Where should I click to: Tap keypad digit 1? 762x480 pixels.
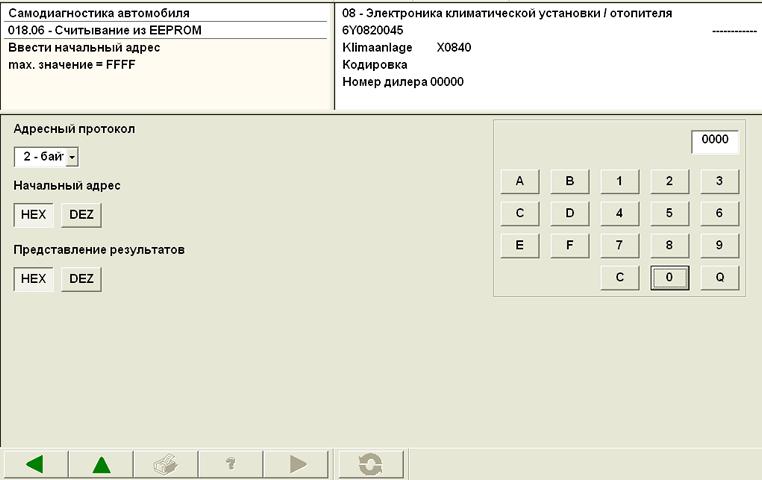tap(620, 181)
